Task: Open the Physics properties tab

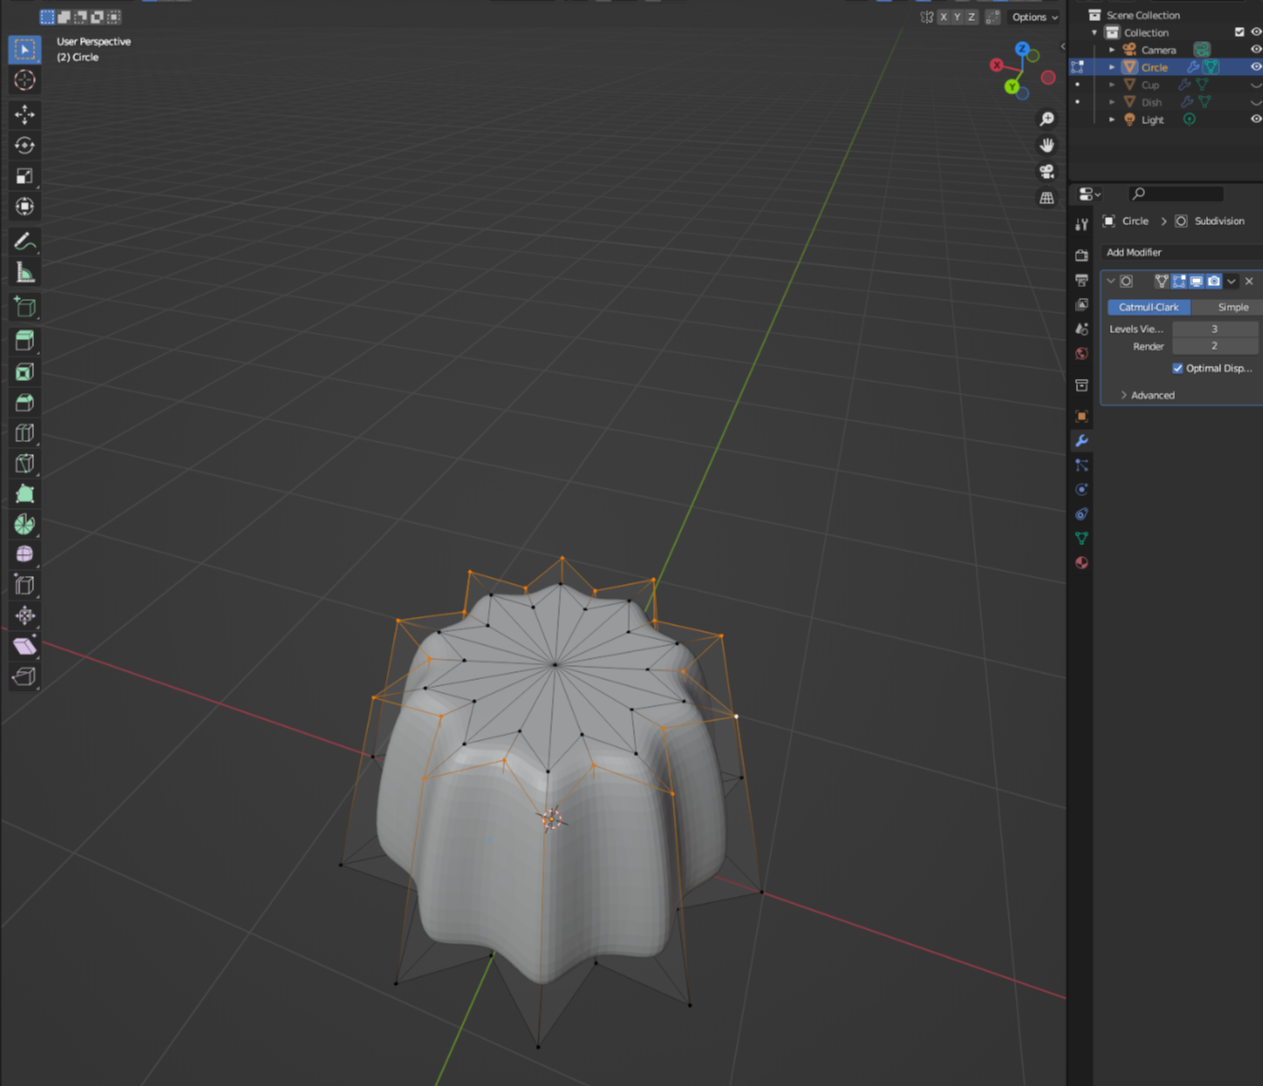Action: (1081, 490)
